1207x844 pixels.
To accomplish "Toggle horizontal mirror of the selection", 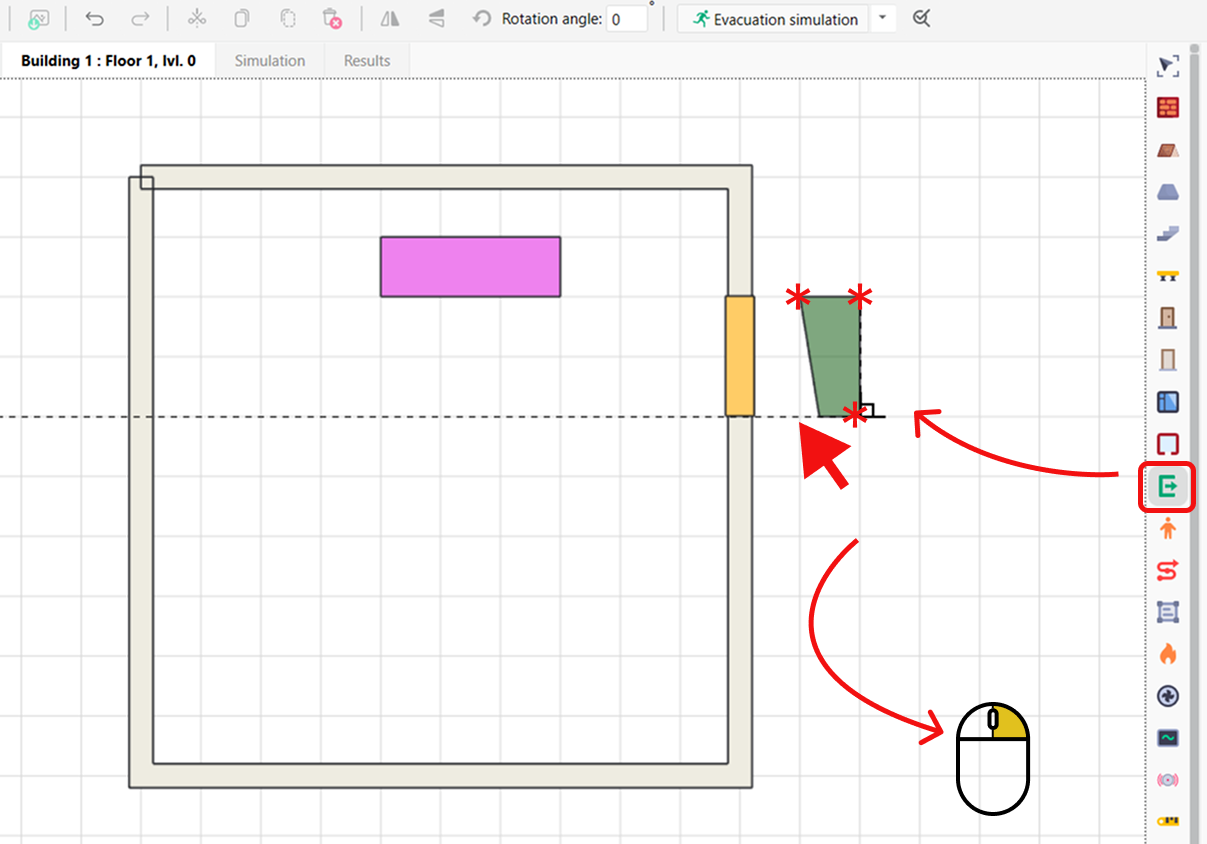I will (388, 18).
